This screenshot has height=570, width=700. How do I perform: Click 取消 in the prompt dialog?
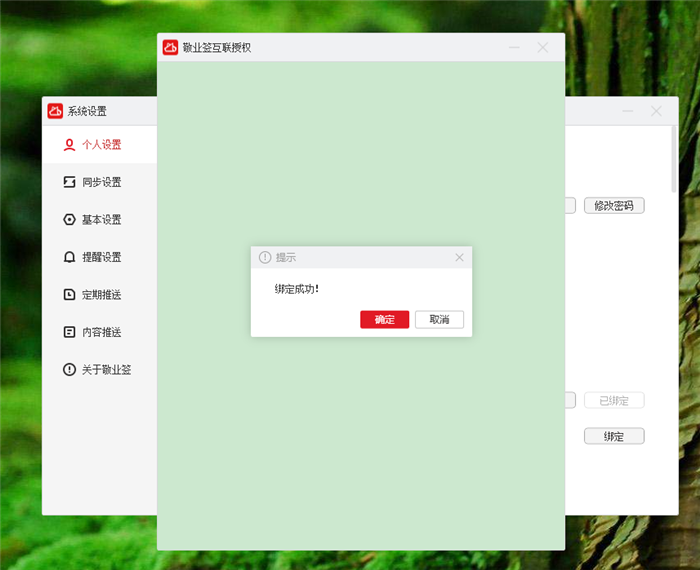[x=439, y=319]
